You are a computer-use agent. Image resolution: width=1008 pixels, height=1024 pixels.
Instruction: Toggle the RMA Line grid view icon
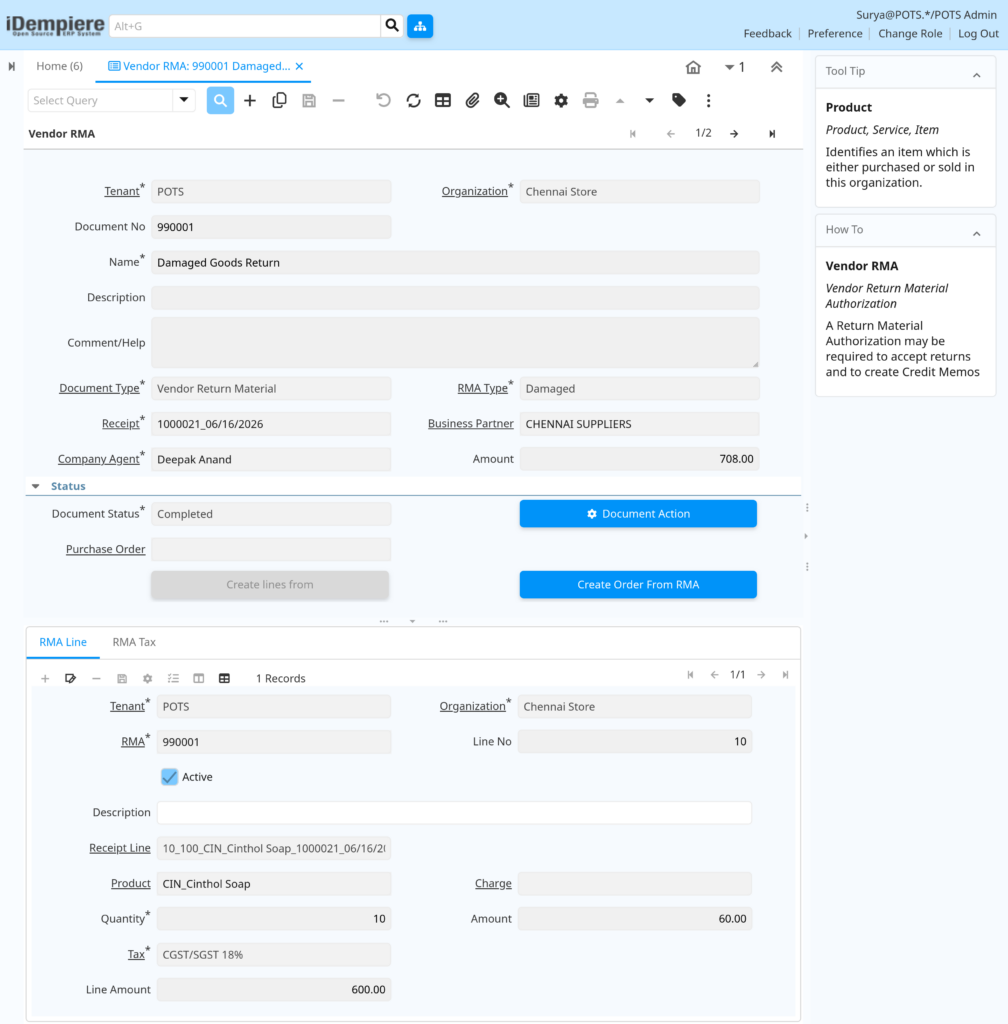tap(225, 679)
